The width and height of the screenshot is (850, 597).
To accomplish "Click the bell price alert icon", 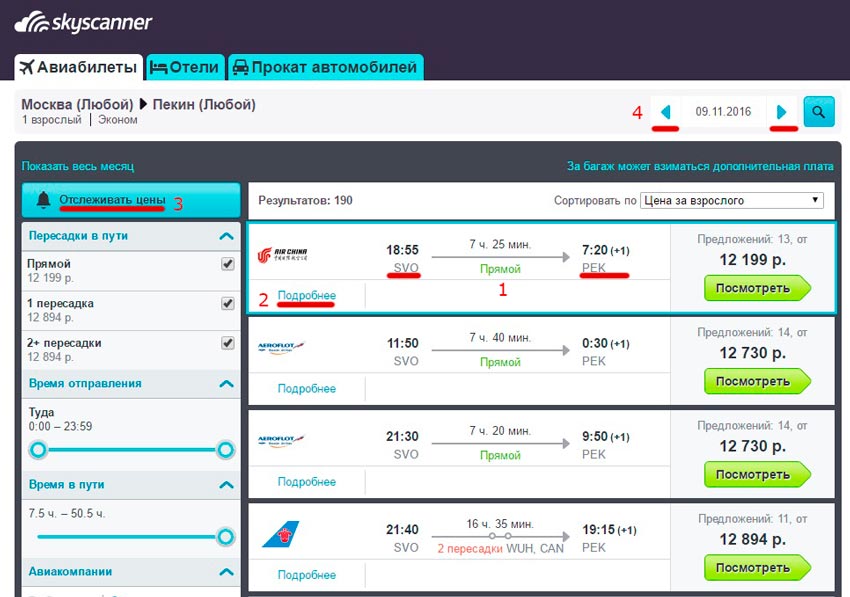I will click(43, 200).
